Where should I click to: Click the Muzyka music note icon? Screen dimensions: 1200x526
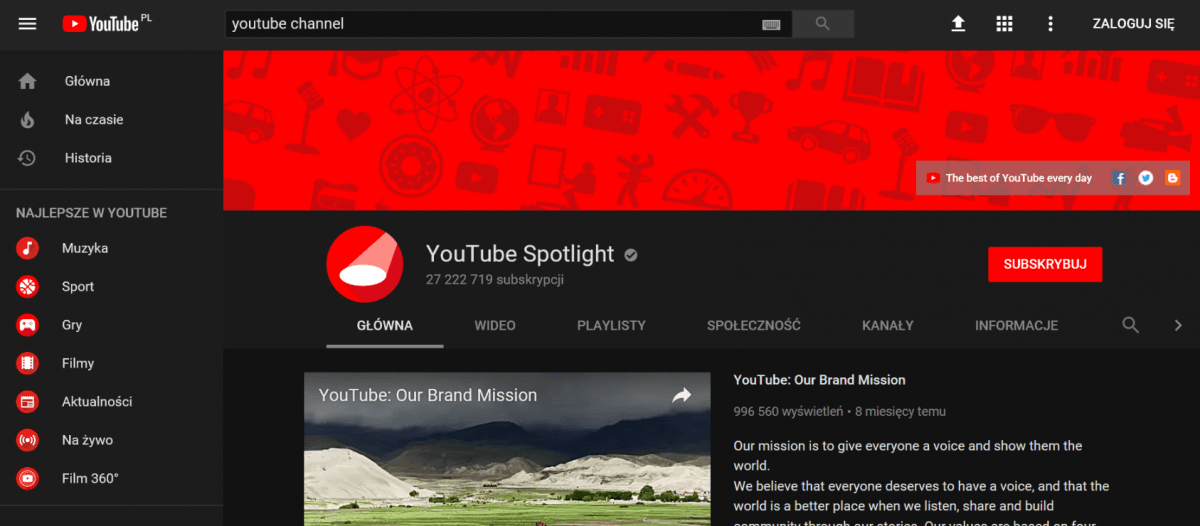pos(27,248)
